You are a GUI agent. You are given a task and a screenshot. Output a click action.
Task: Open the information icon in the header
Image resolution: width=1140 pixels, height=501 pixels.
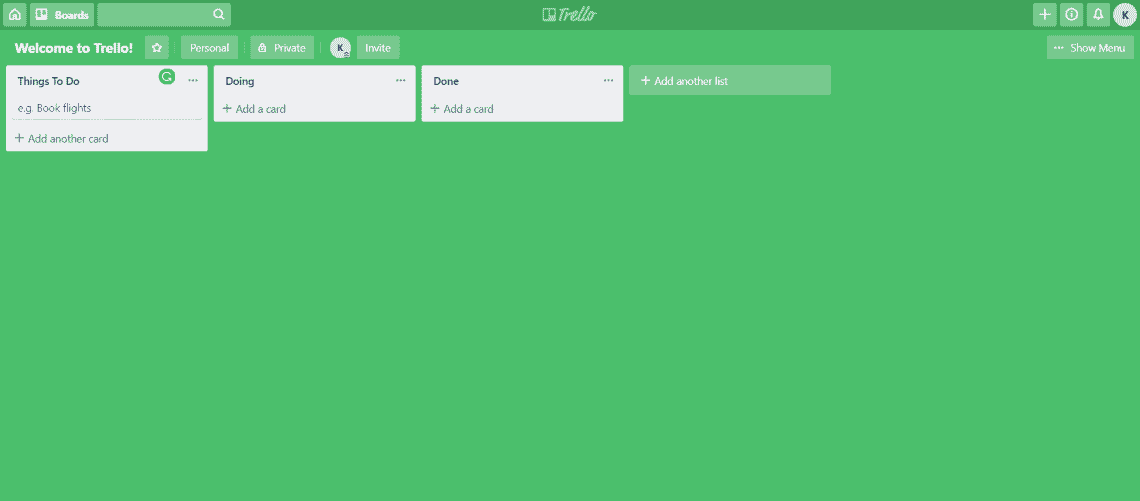point(1072,15)
